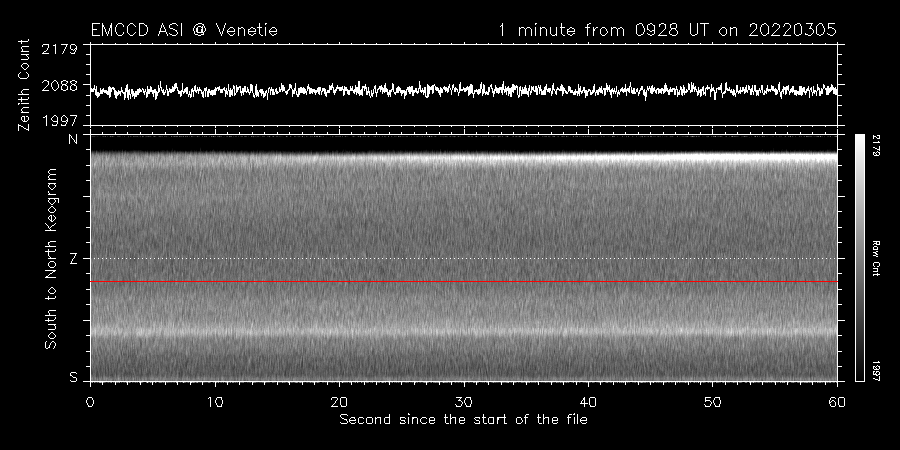Click the bright southern band in the keogram
This screenshot has width=900, height=450.
click(464, 332)
